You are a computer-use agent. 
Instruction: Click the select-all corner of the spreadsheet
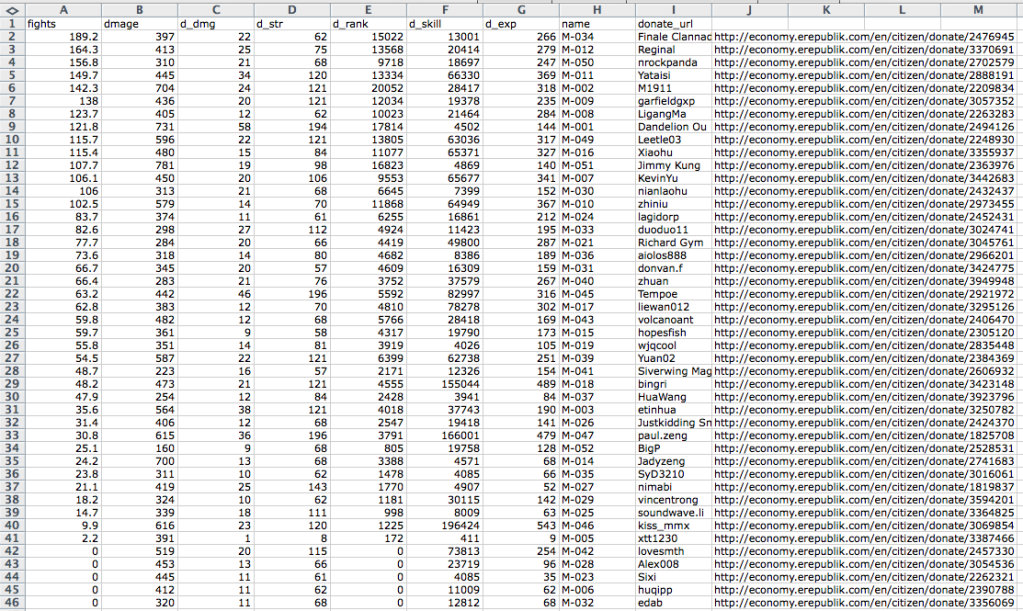click(x=12, y=8)
